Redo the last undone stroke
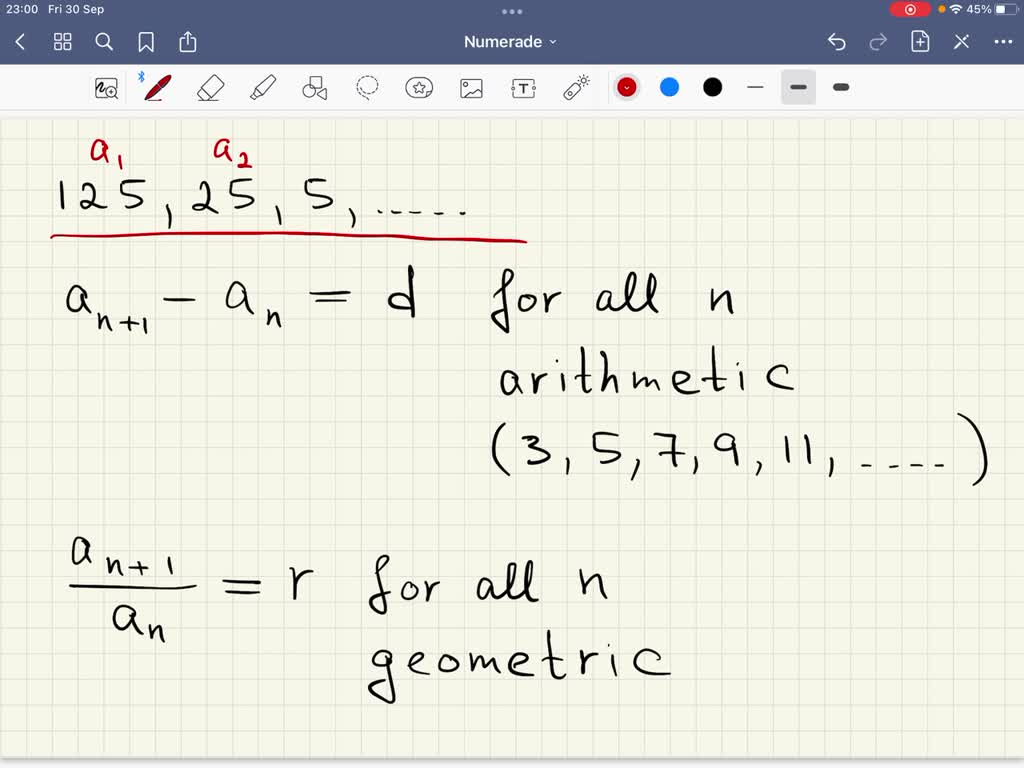Viewport: 1024px width, 768px height. [878, 42]
